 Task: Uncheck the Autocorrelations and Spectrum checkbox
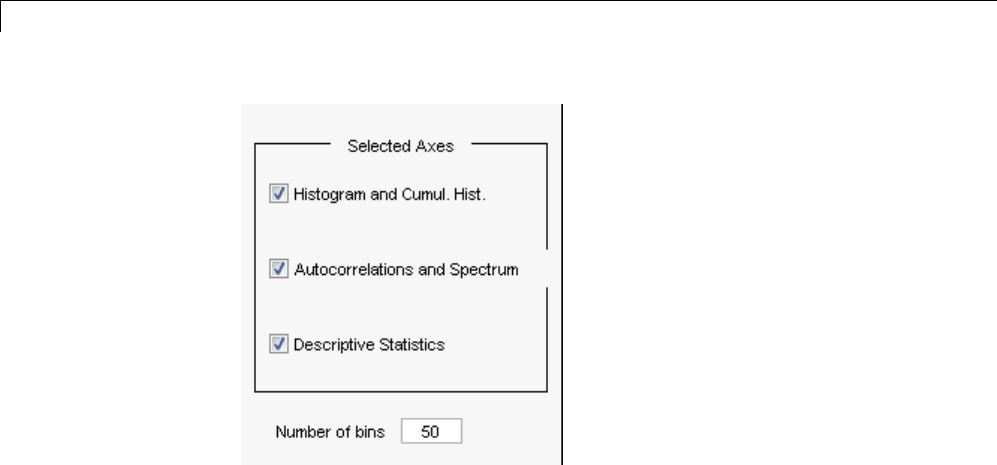(x=278, y=269)
